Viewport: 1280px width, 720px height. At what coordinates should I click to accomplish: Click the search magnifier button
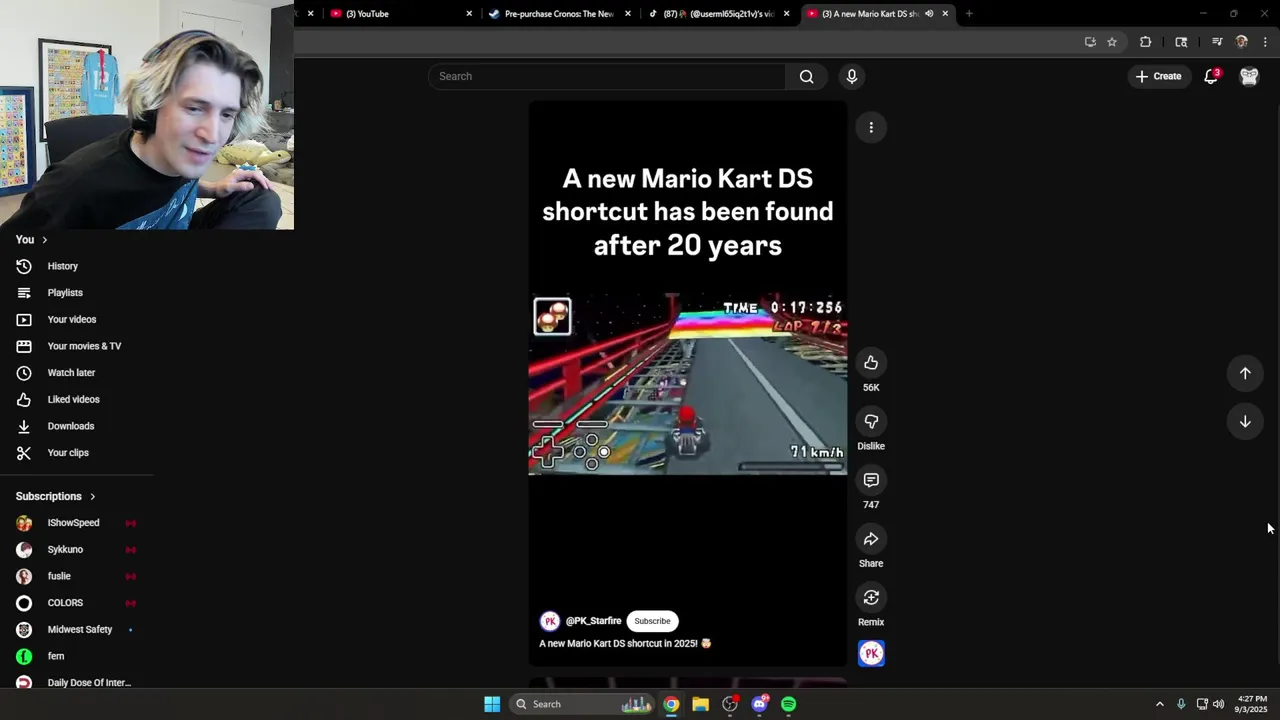pyautogui.click(x=807, y=76)
